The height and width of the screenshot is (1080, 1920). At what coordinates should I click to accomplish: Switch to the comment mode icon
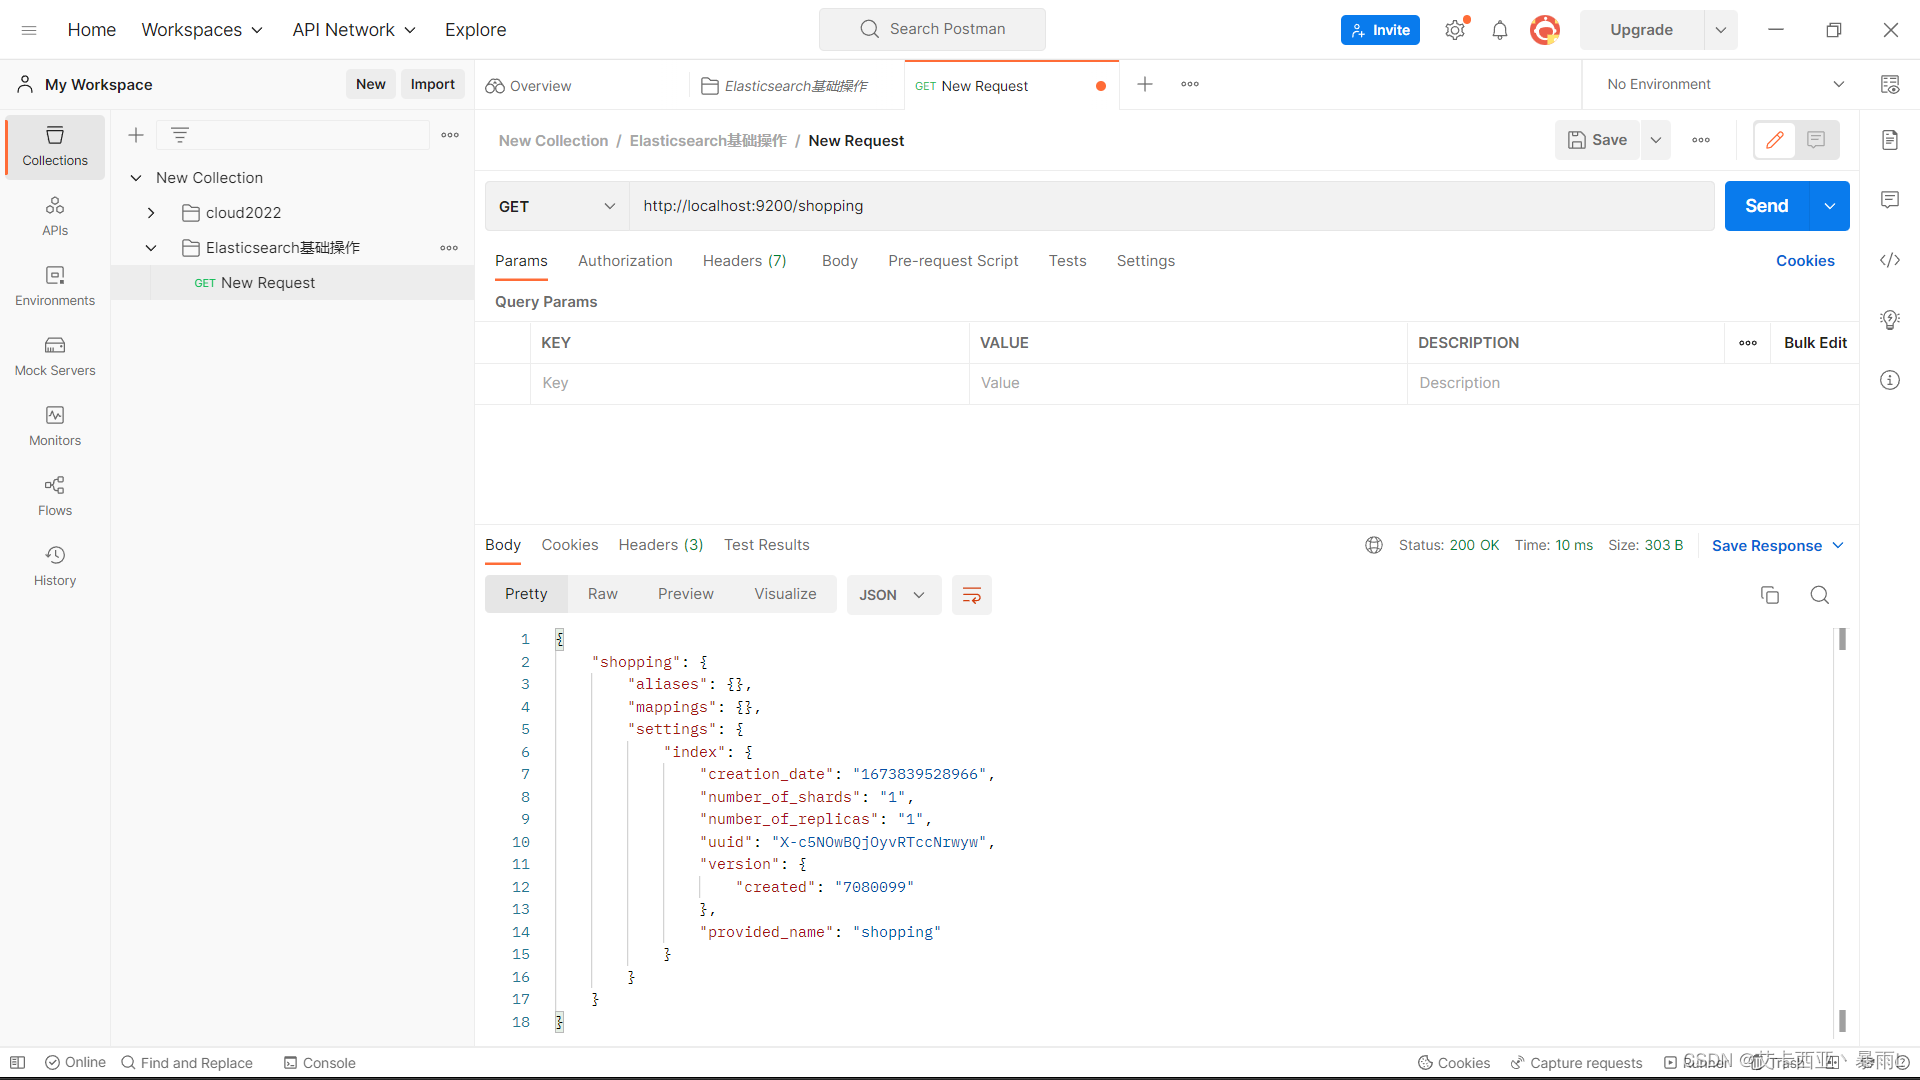click(1816, 140)
